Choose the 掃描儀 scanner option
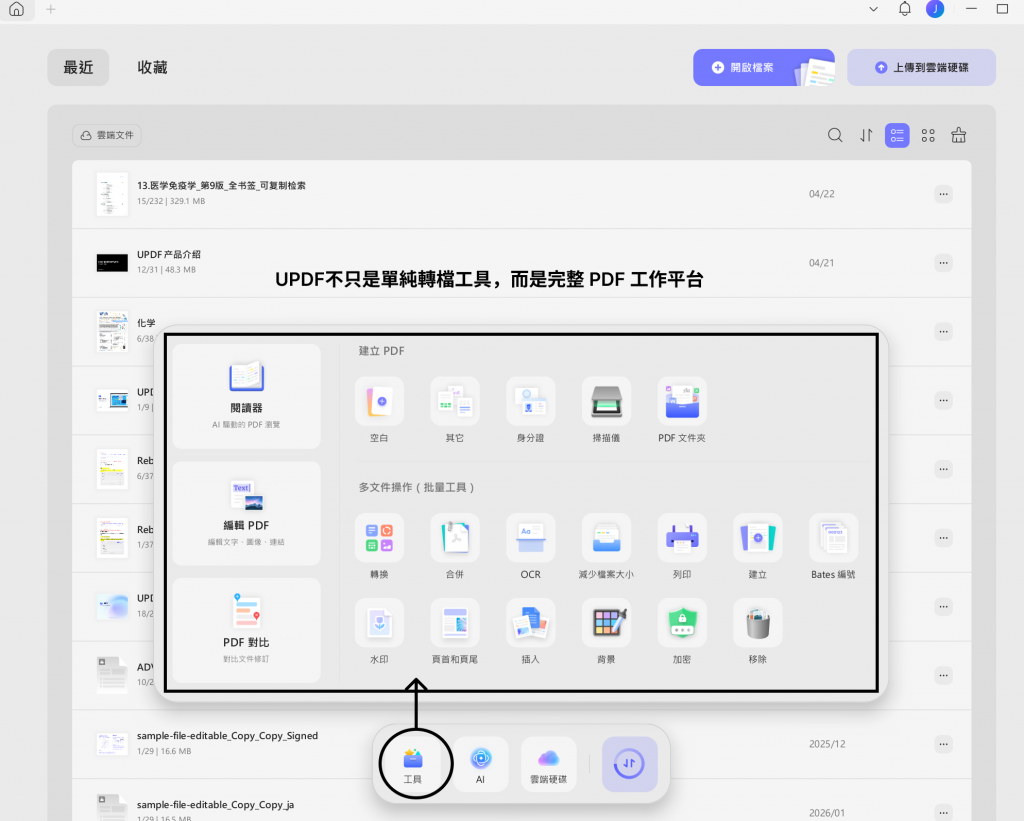The width and height of the screenshot is (1024, 821). tap(606, 401)
